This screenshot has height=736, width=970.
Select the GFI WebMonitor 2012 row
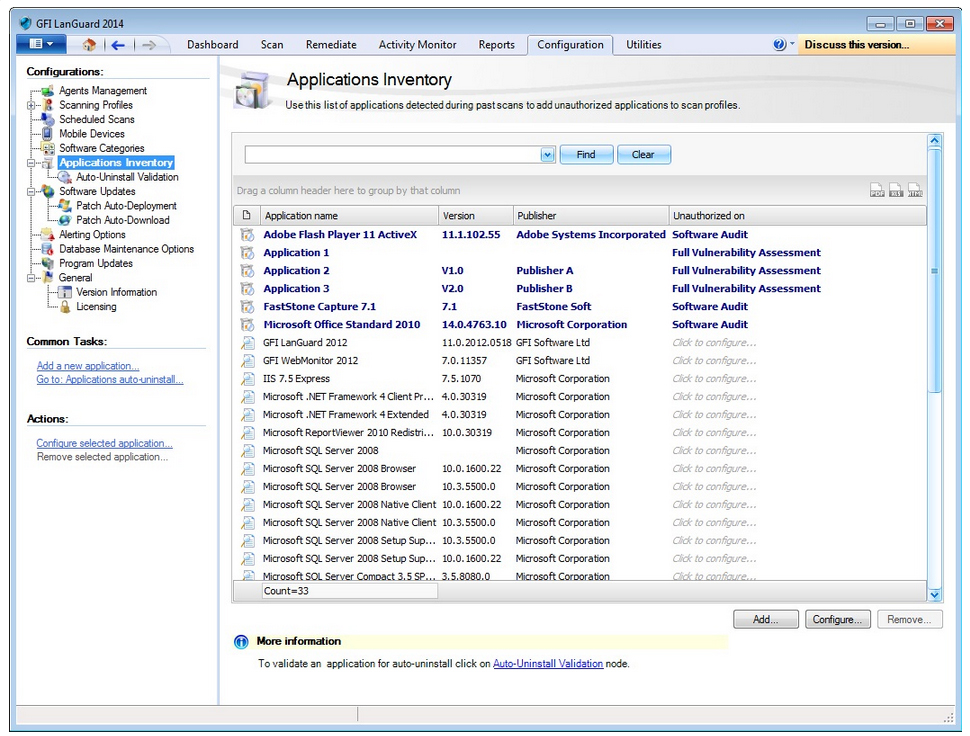(x=580, y=361)
